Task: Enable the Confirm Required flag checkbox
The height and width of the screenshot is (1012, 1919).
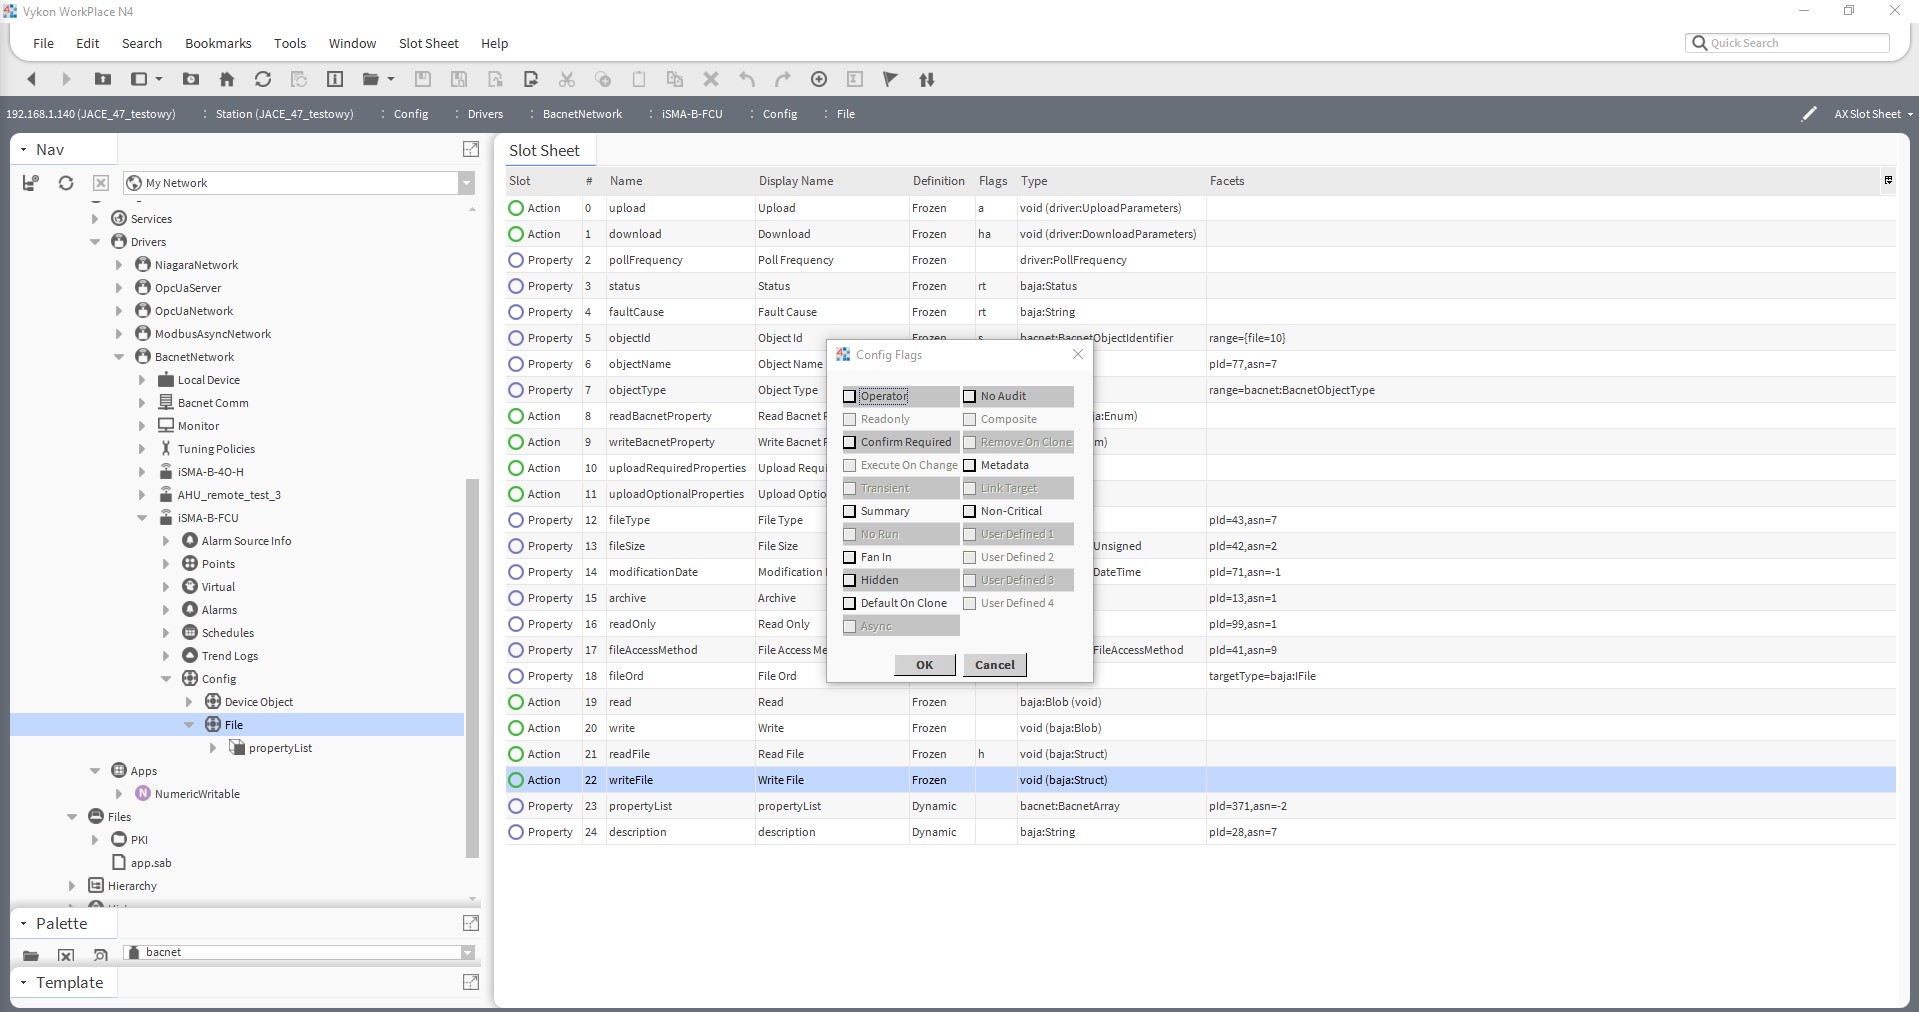Action: tap(849, 442)
